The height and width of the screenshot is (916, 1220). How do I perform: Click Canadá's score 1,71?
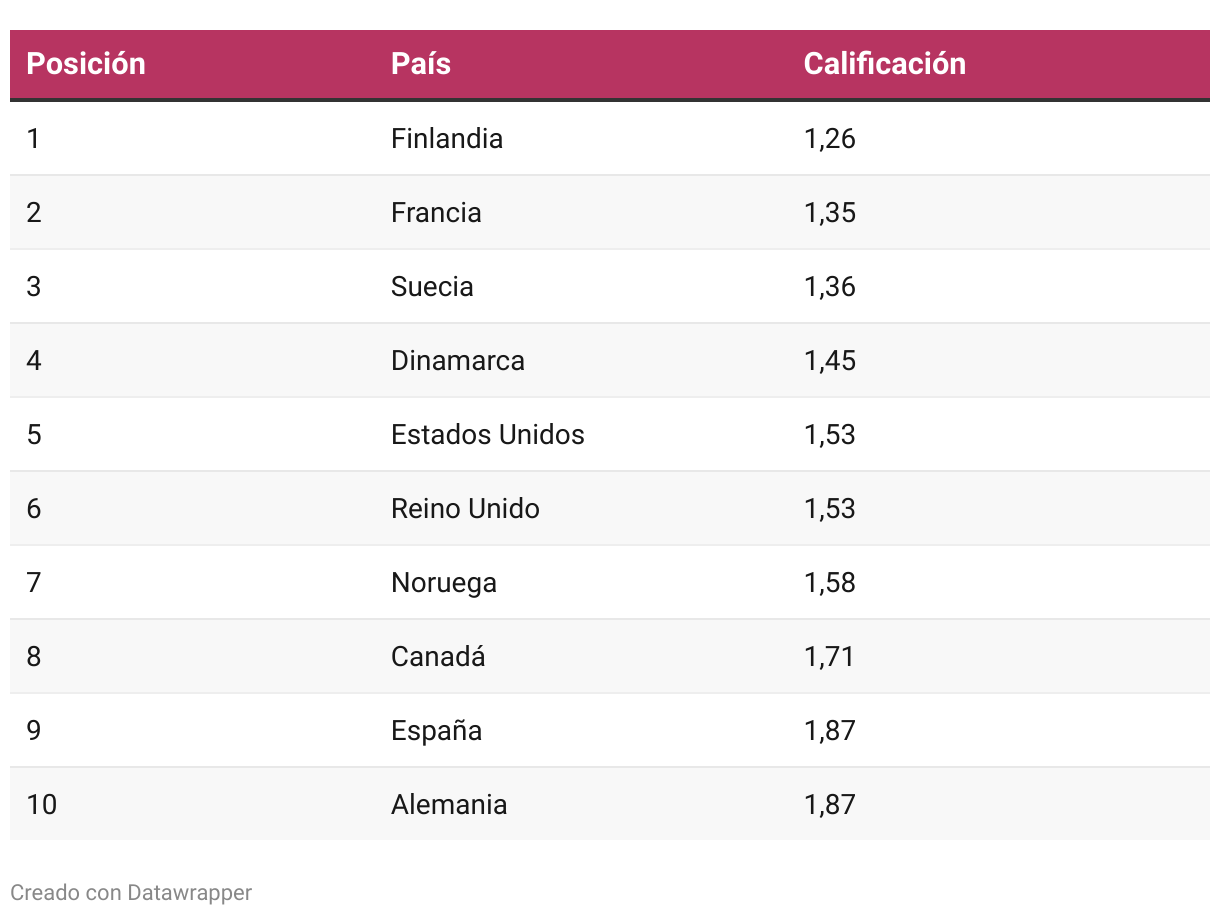point(830,656)
